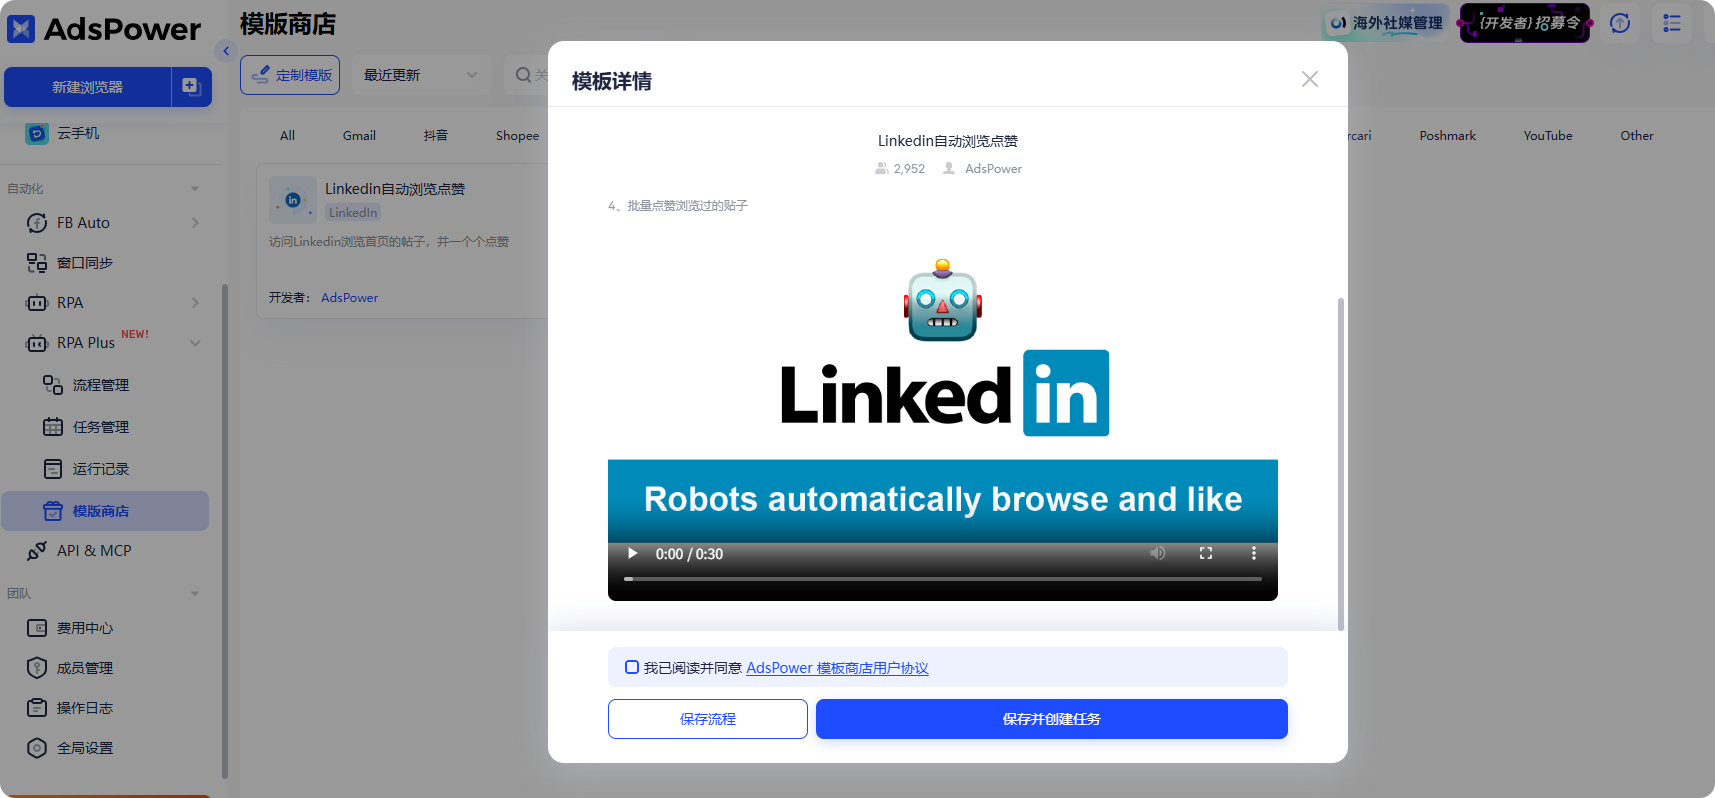
Task: Click the AdsPower developer link on card
Action: pyautogui.click(x=349, y=298)
